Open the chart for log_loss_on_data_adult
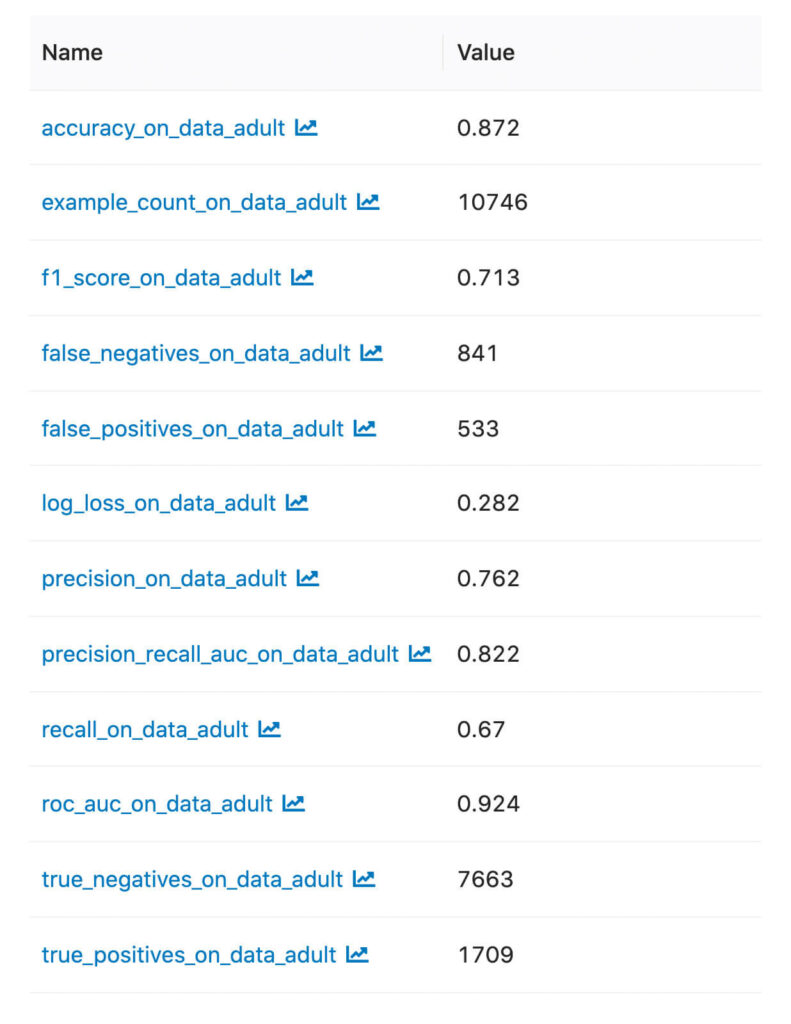 (295, 503)
